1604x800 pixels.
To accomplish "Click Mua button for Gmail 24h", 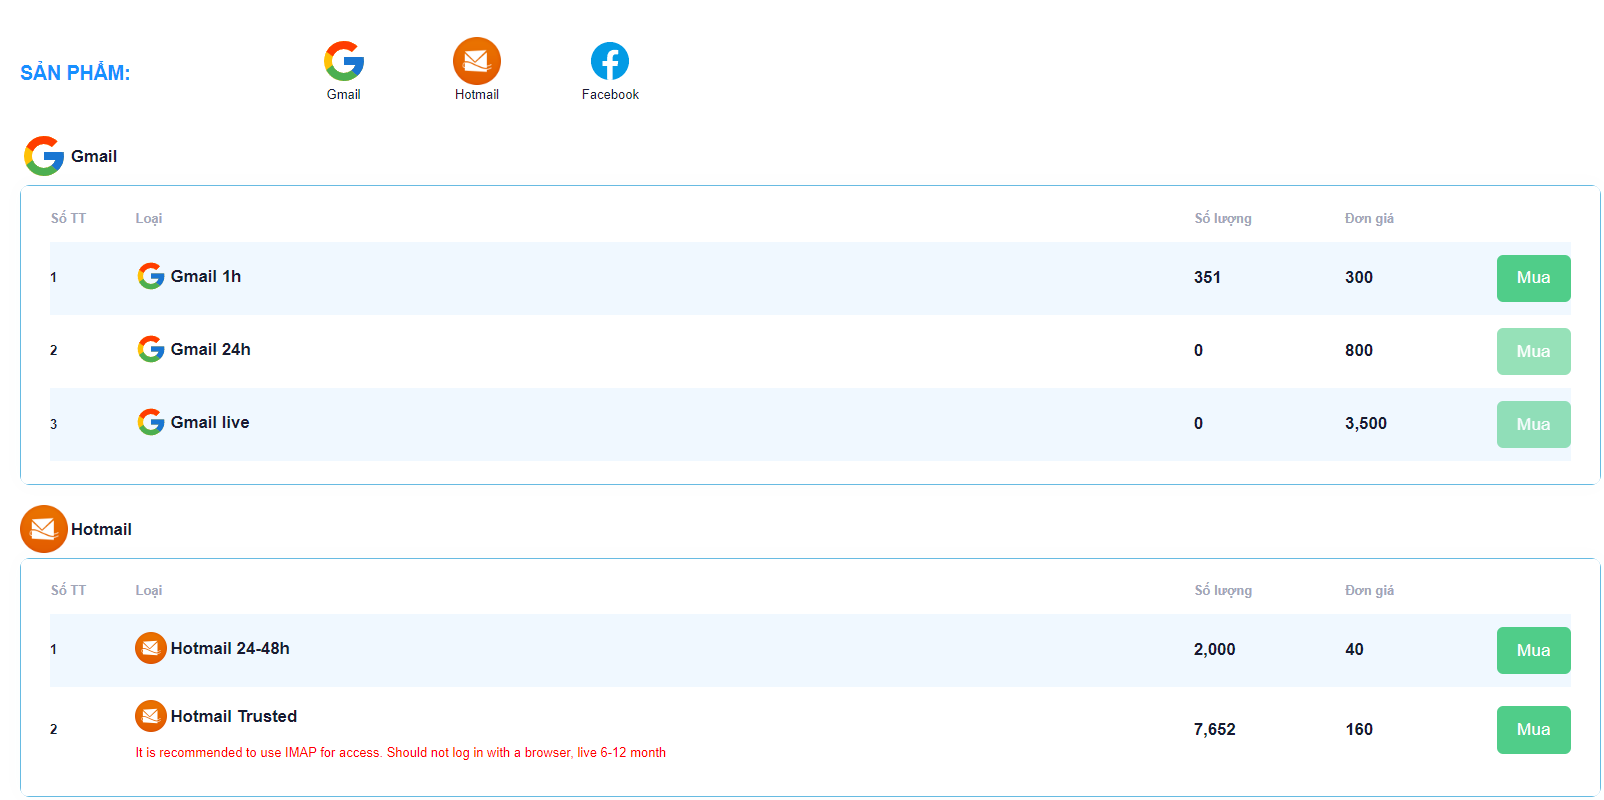I will [1533, 351].
